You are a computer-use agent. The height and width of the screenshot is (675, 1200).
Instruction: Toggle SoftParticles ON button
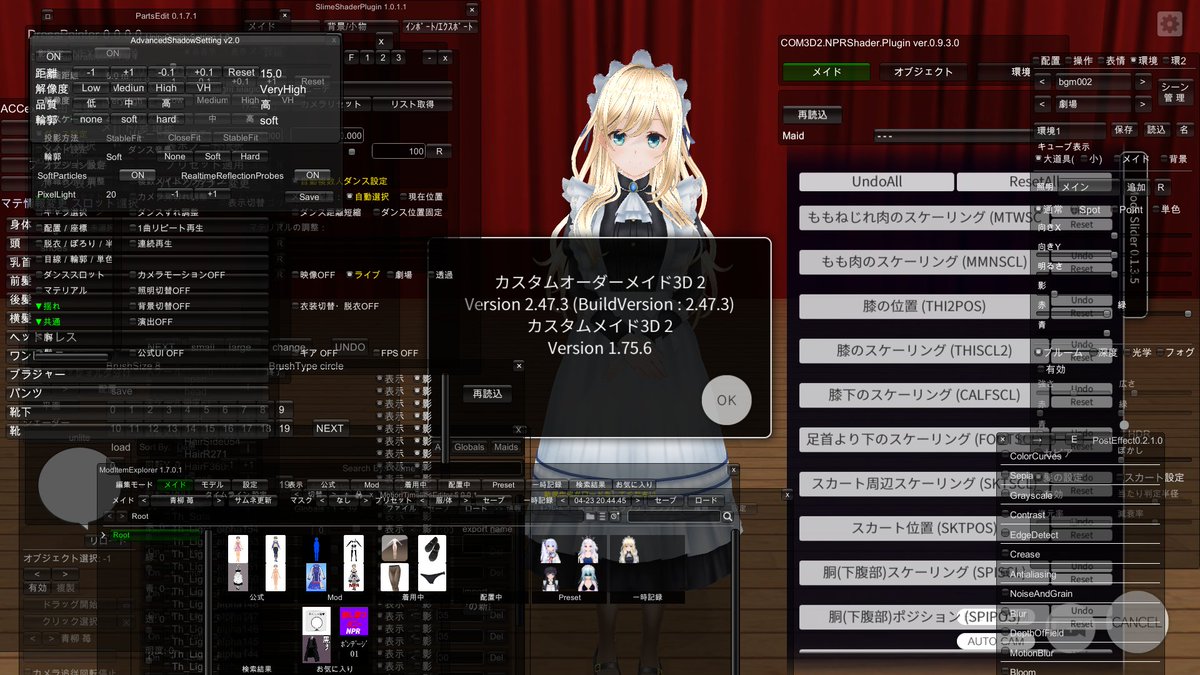click(137, 175)
